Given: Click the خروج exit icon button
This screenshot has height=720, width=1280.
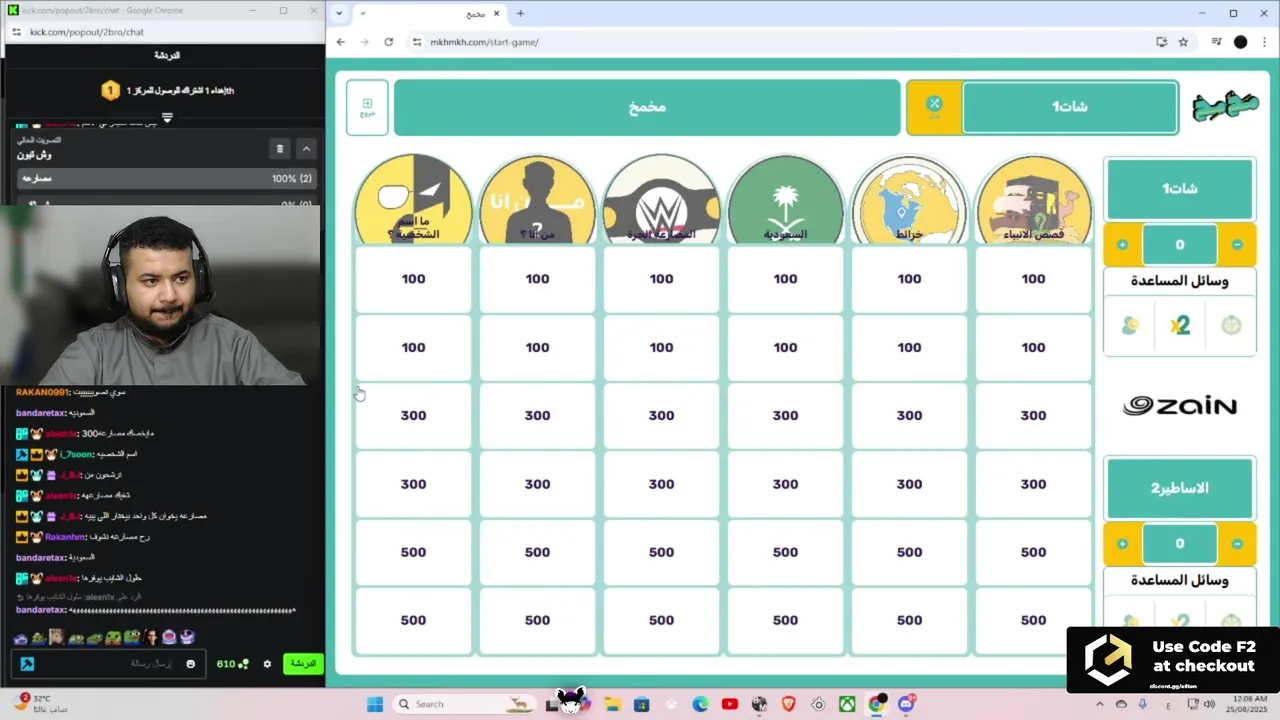Looking at the screenshot, I should (x=367, y=107).
